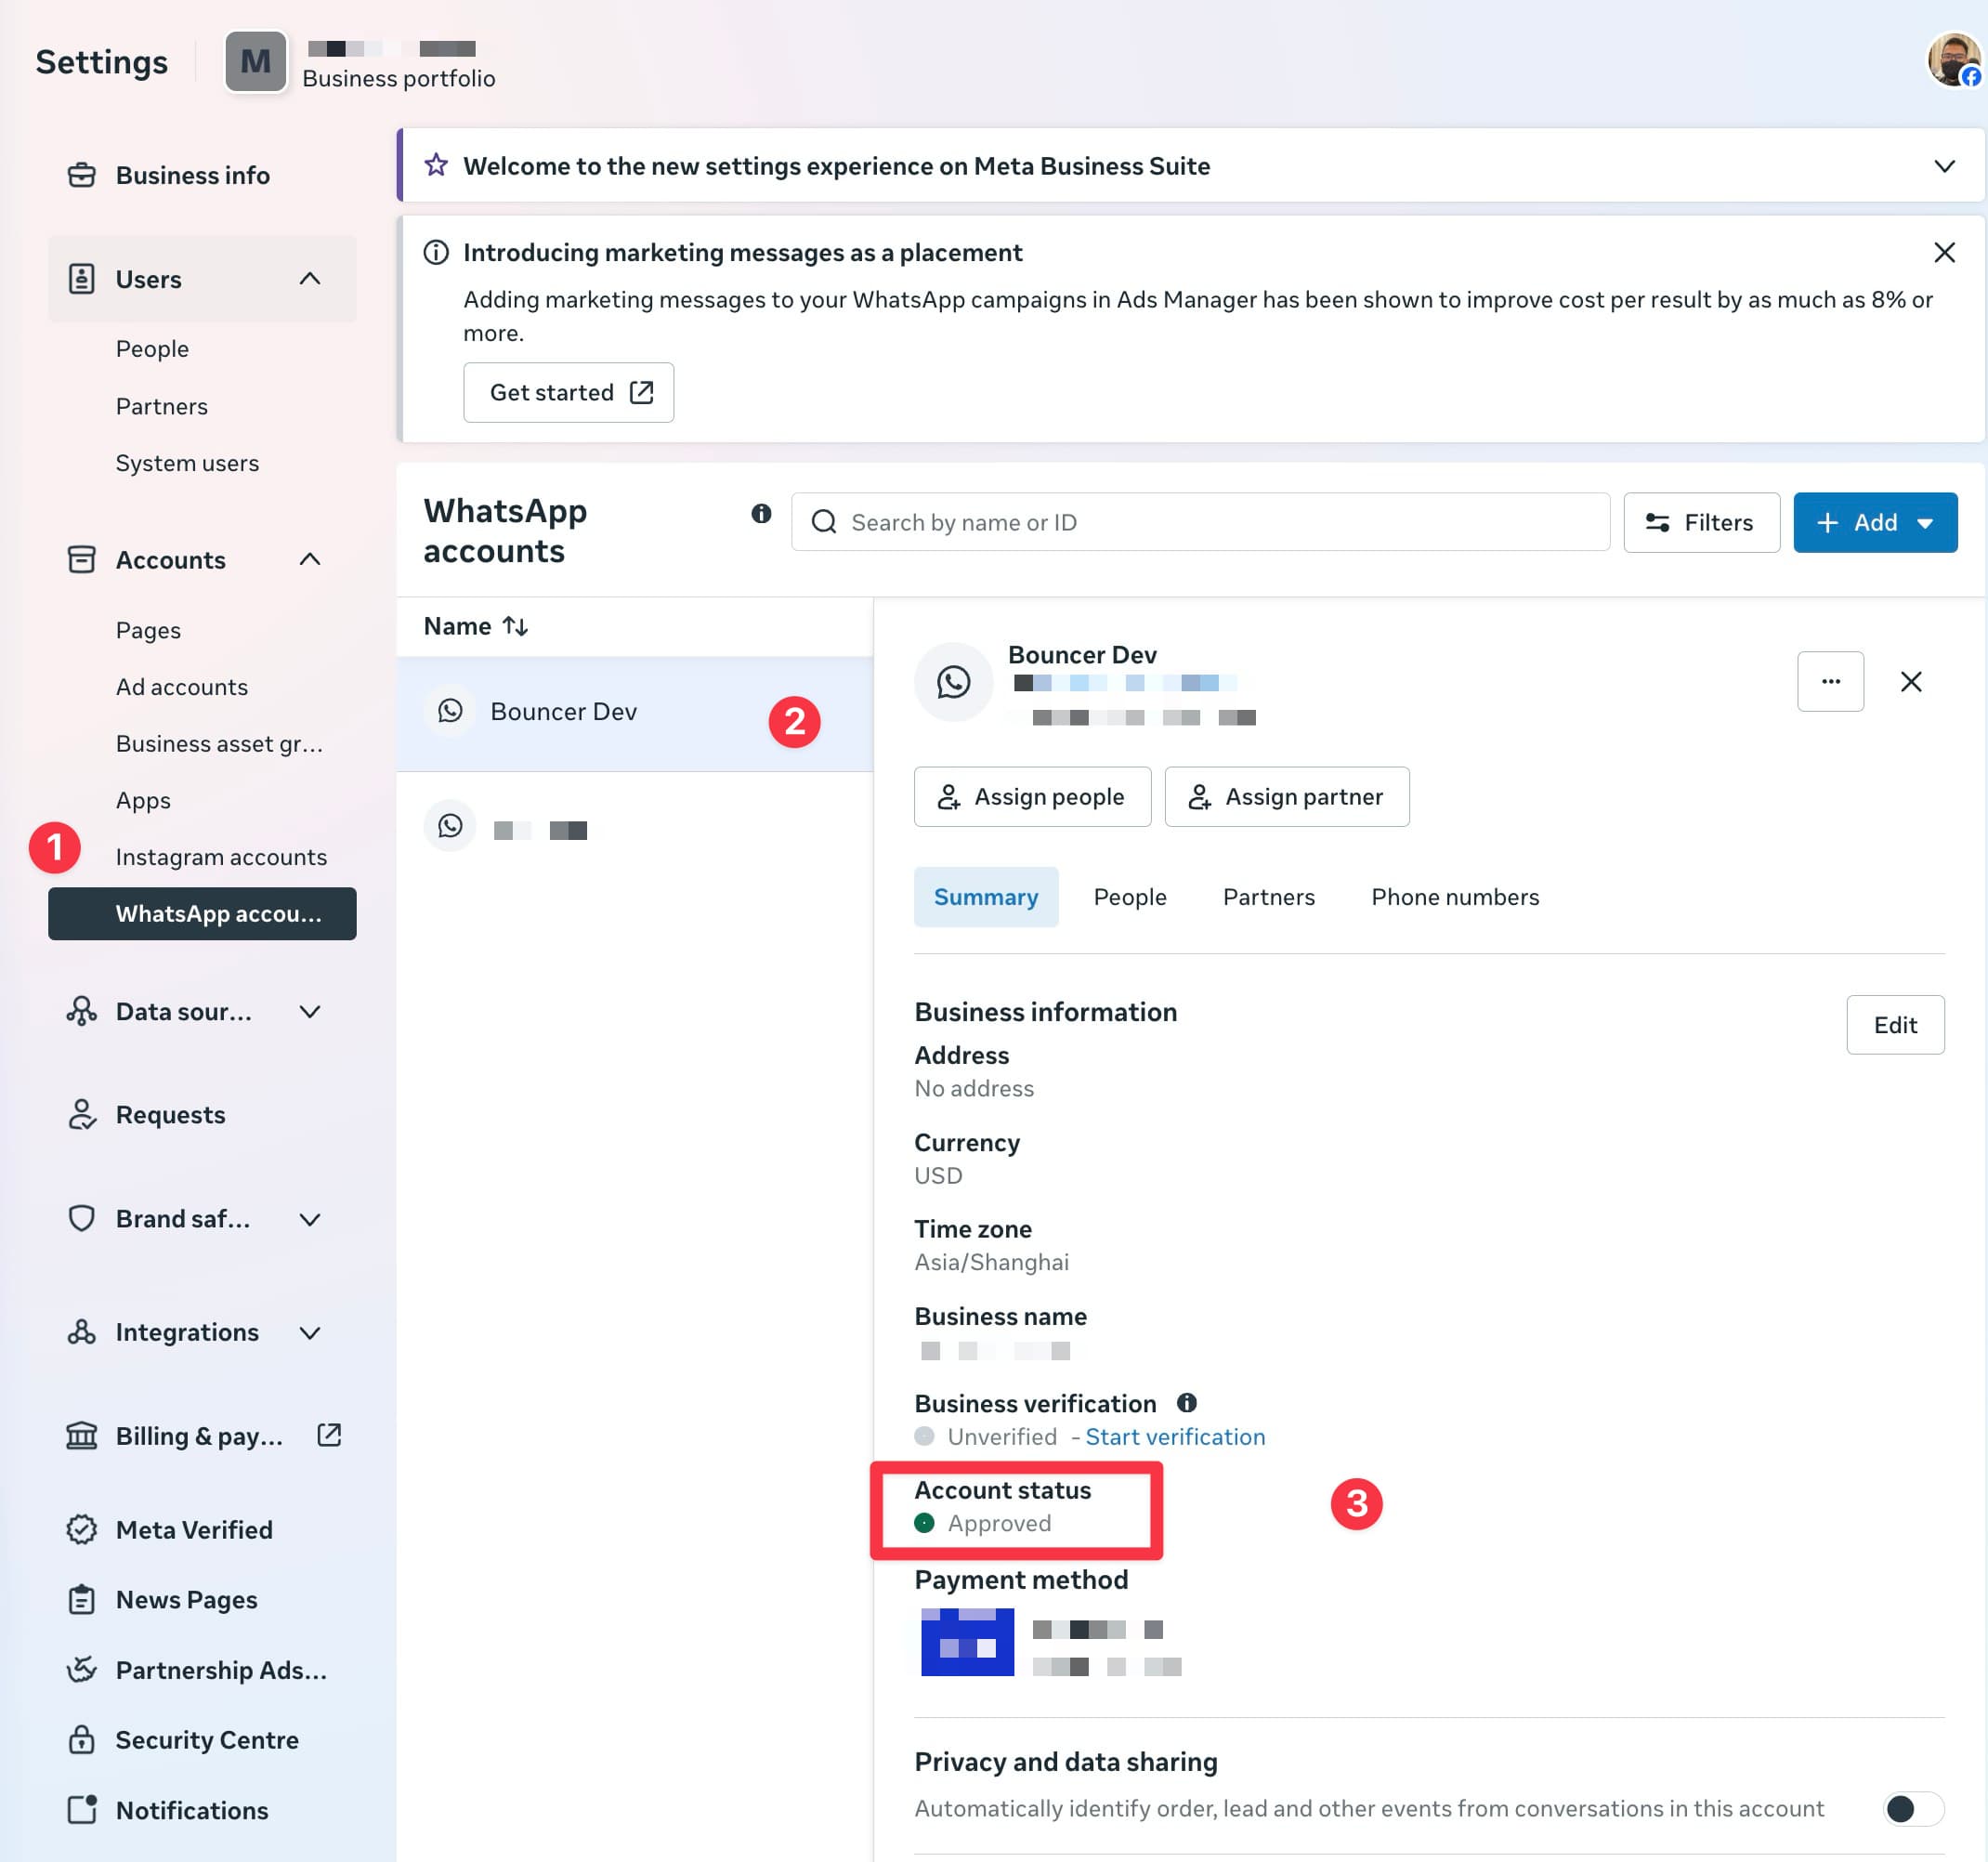The height and width of the screenshot is (1862, 1988).
Task: Click the WhatsApp accounts info icon
Action: click(761, 513)
